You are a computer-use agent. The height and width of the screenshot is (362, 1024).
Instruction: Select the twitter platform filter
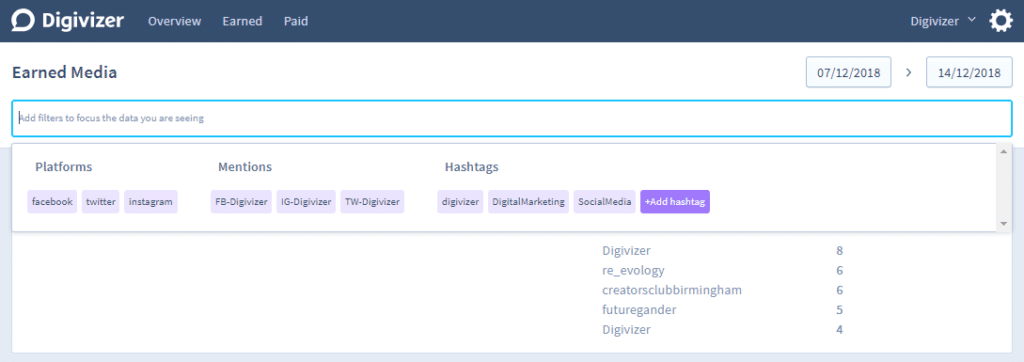[101, 202]
